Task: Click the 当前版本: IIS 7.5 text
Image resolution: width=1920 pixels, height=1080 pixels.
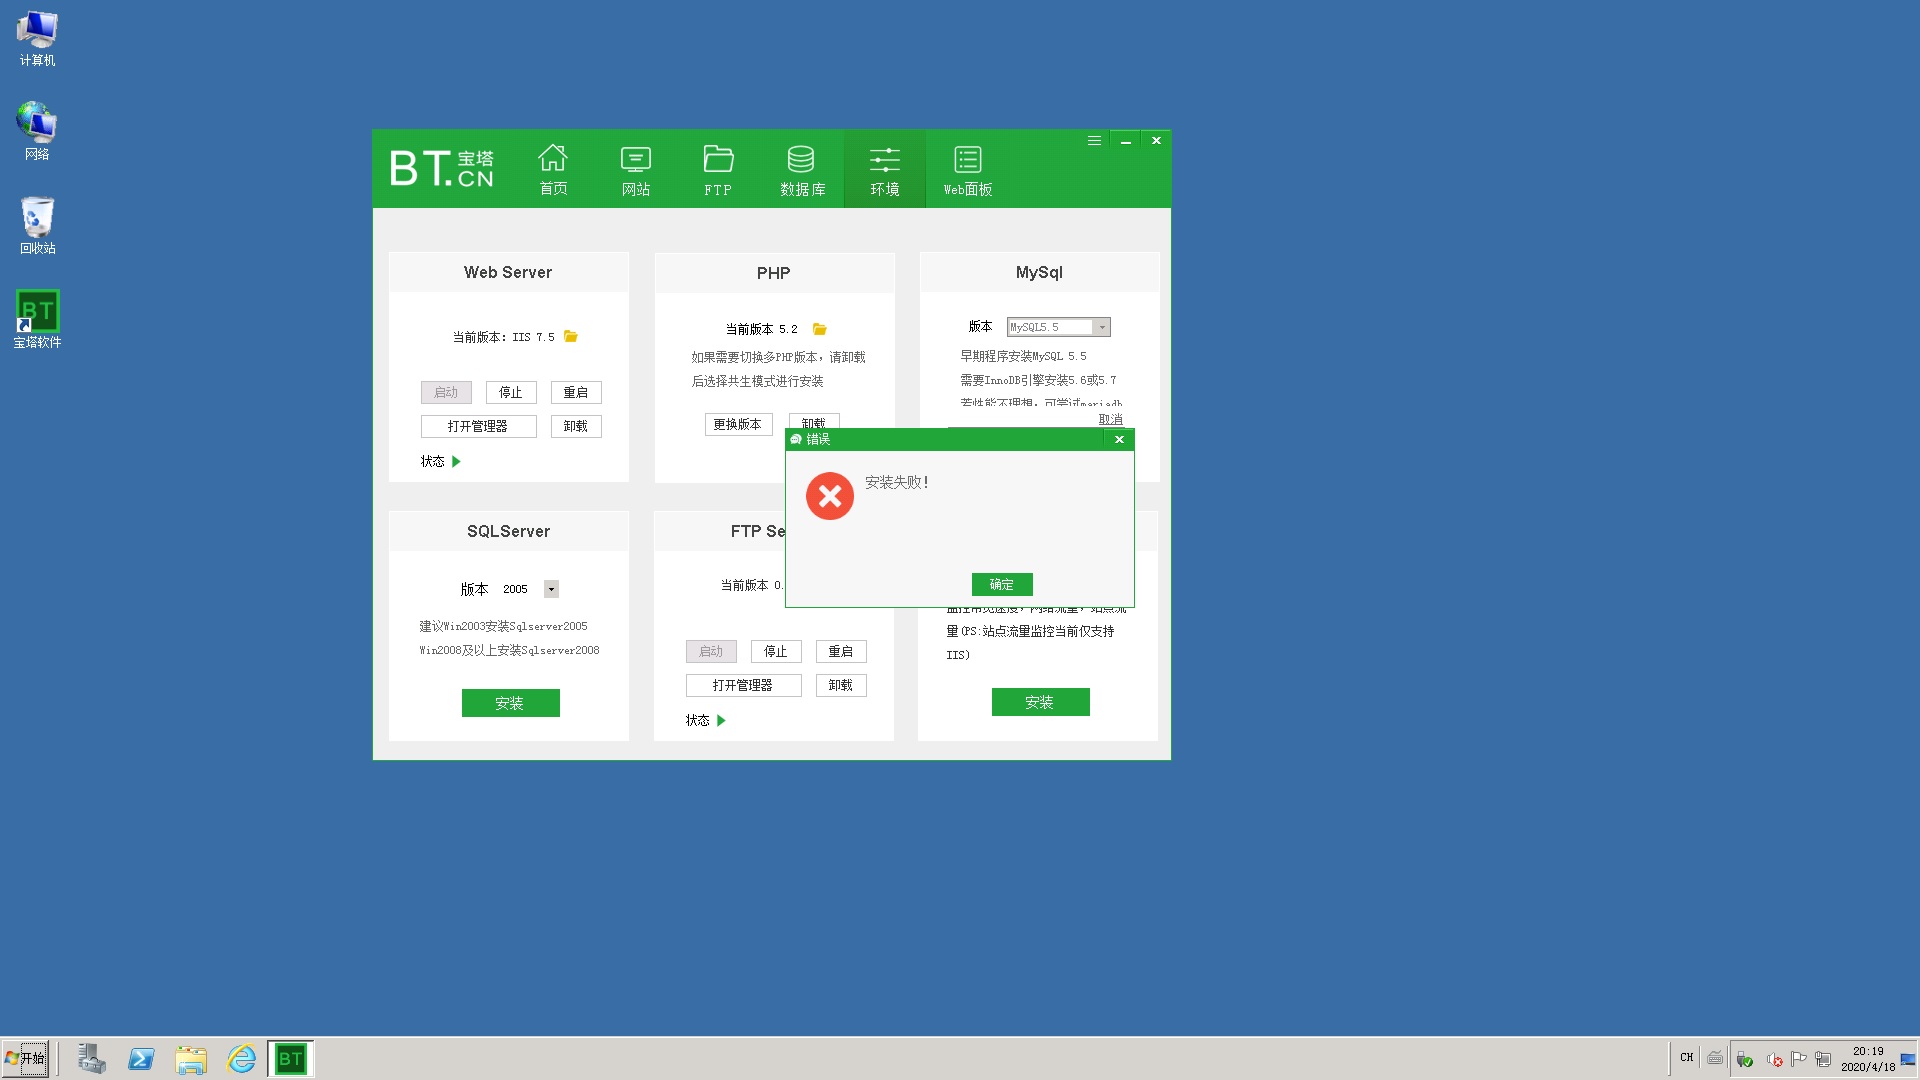Action: 503,337
